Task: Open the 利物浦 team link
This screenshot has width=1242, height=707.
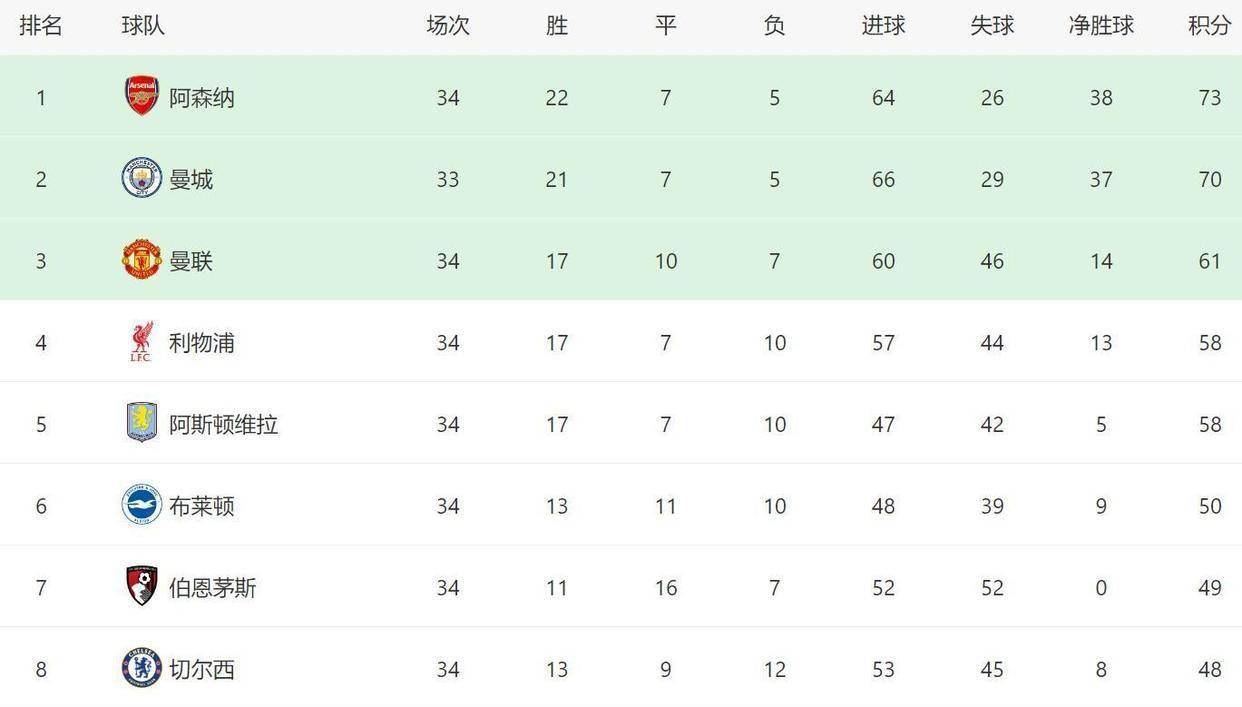Action: click(202, 343)
